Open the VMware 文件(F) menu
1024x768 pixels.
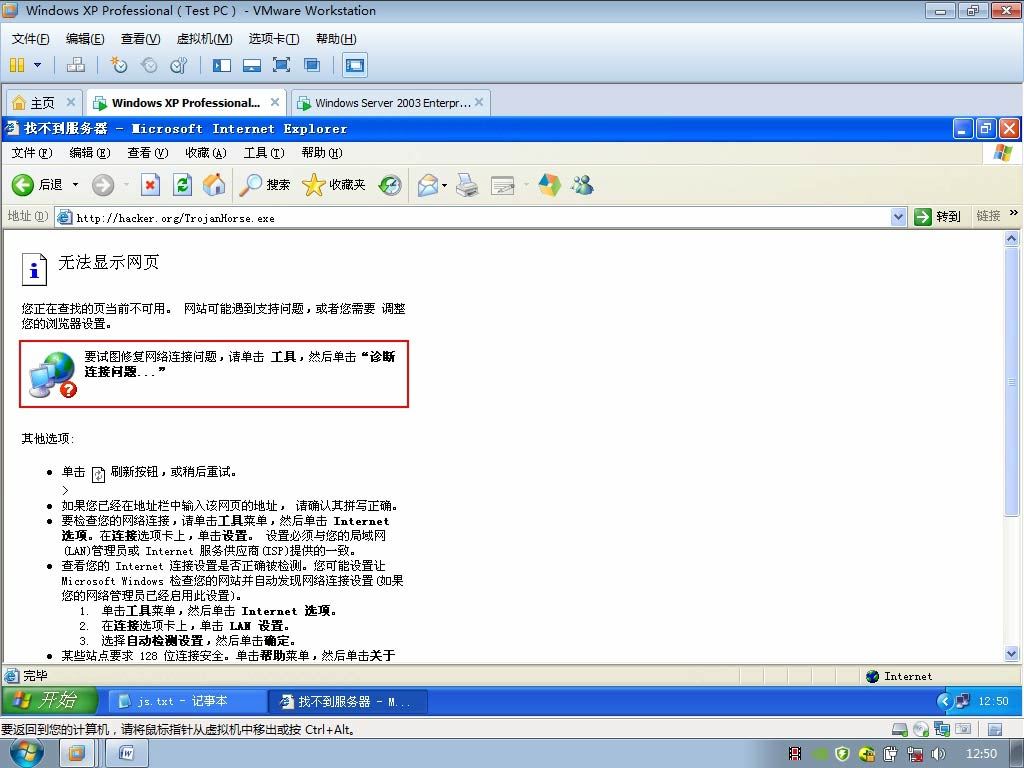[30, 39]
